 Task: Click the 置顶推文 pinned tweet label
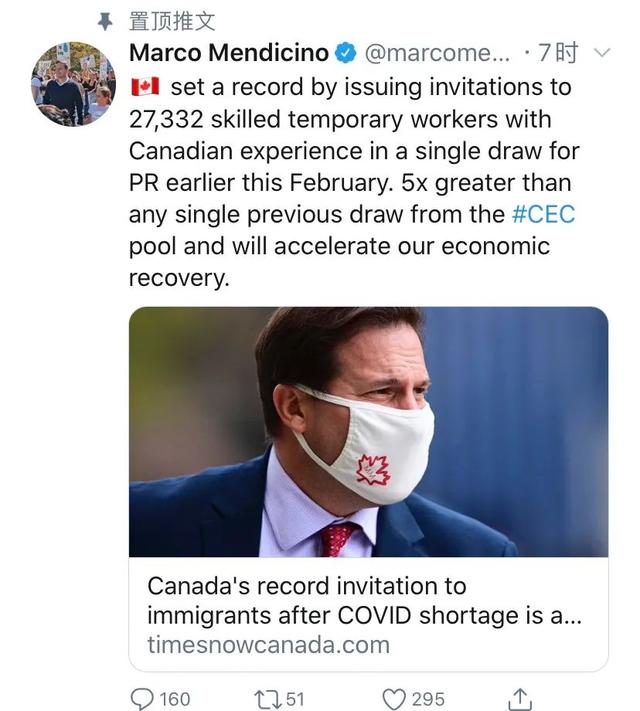[172, 20]
